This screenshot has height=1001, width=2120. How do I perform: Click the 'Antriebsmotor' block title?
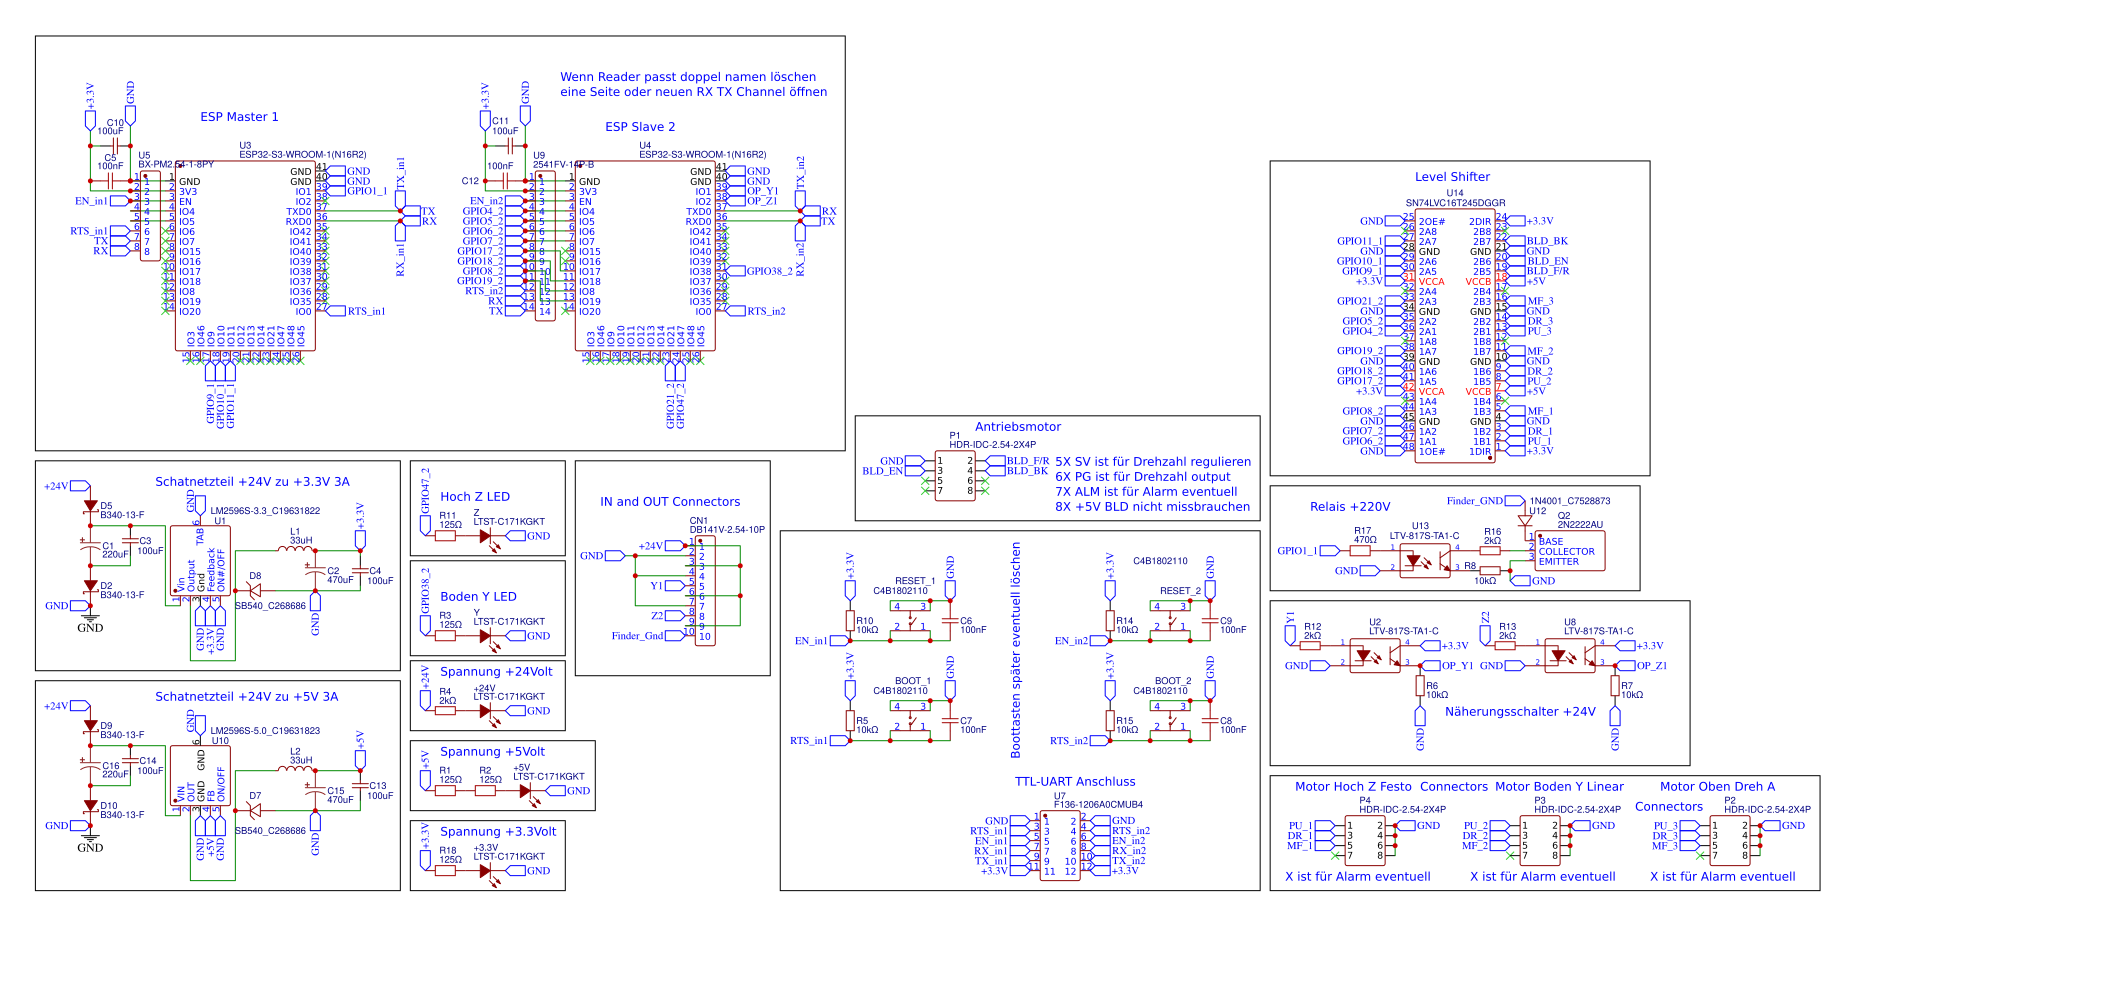[x=1018, y=427]
